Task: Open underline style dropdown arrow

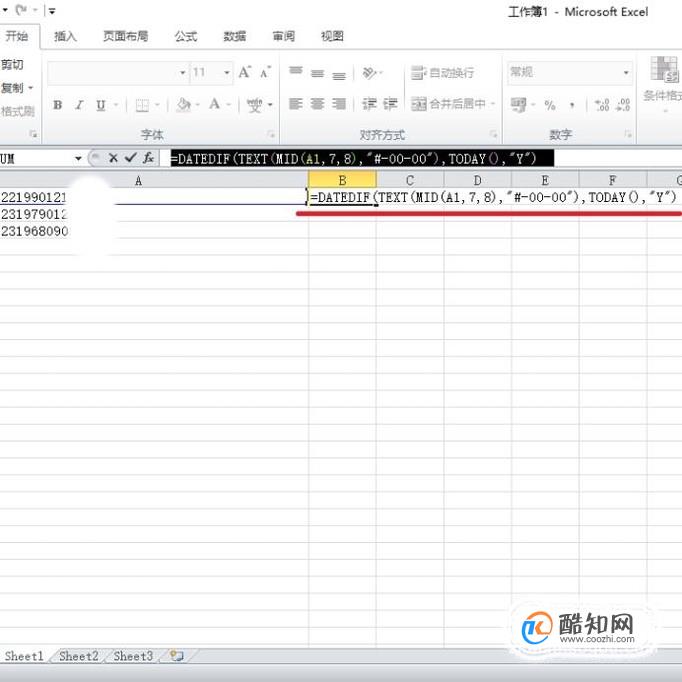Action: tap(116, 105)
